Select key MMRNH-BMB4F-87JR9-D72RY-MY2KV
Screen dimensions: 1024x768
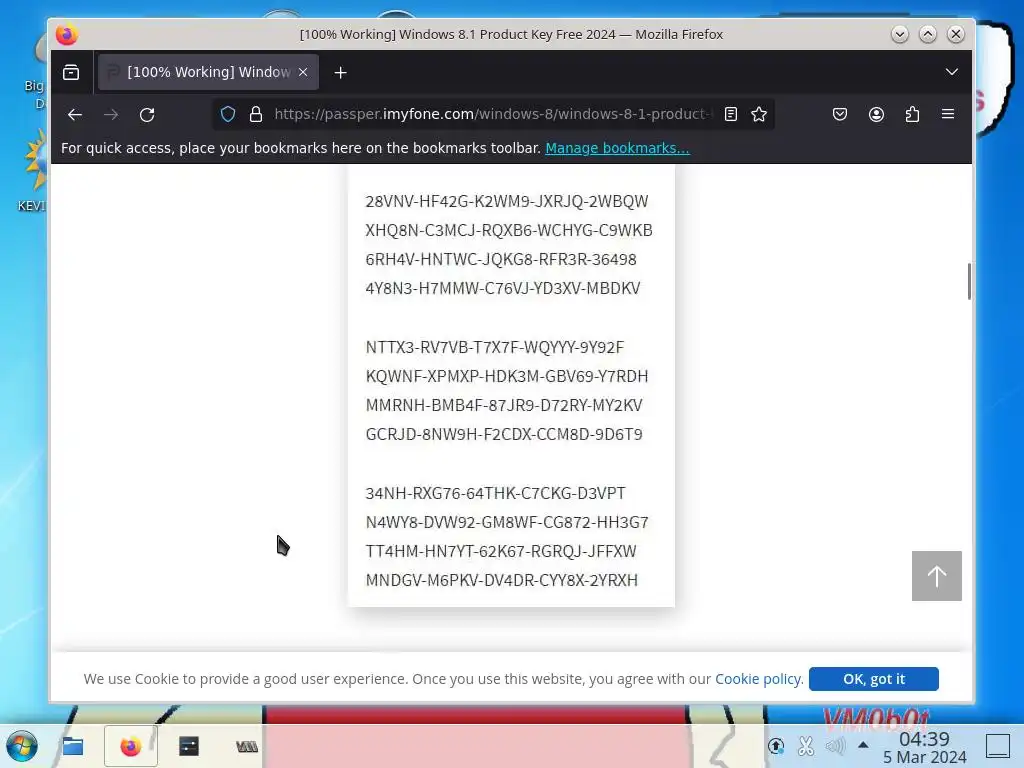pyautogui.click(x=504, y=405)
